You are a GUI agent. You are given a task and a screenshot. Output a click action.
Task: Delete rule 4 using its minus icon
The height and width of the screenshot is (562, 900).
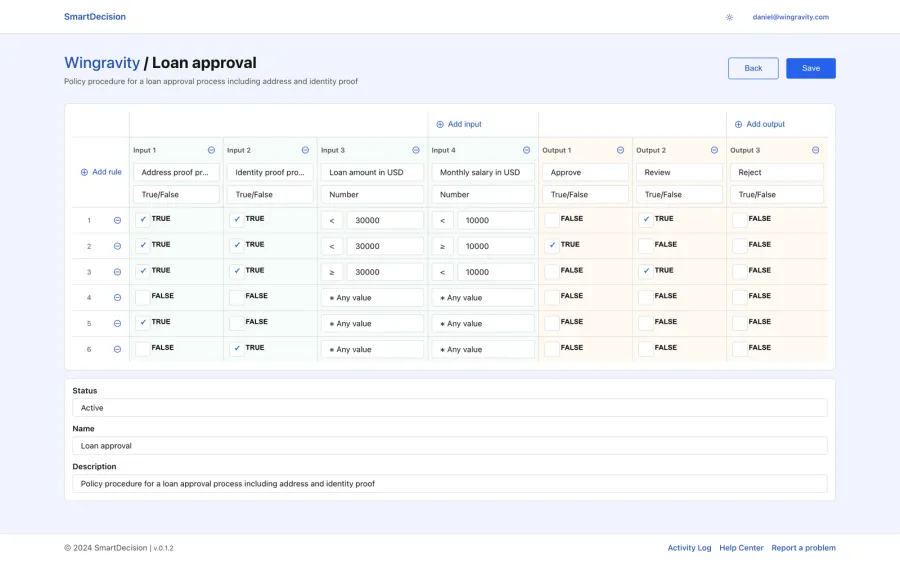(x=117, y=297)
